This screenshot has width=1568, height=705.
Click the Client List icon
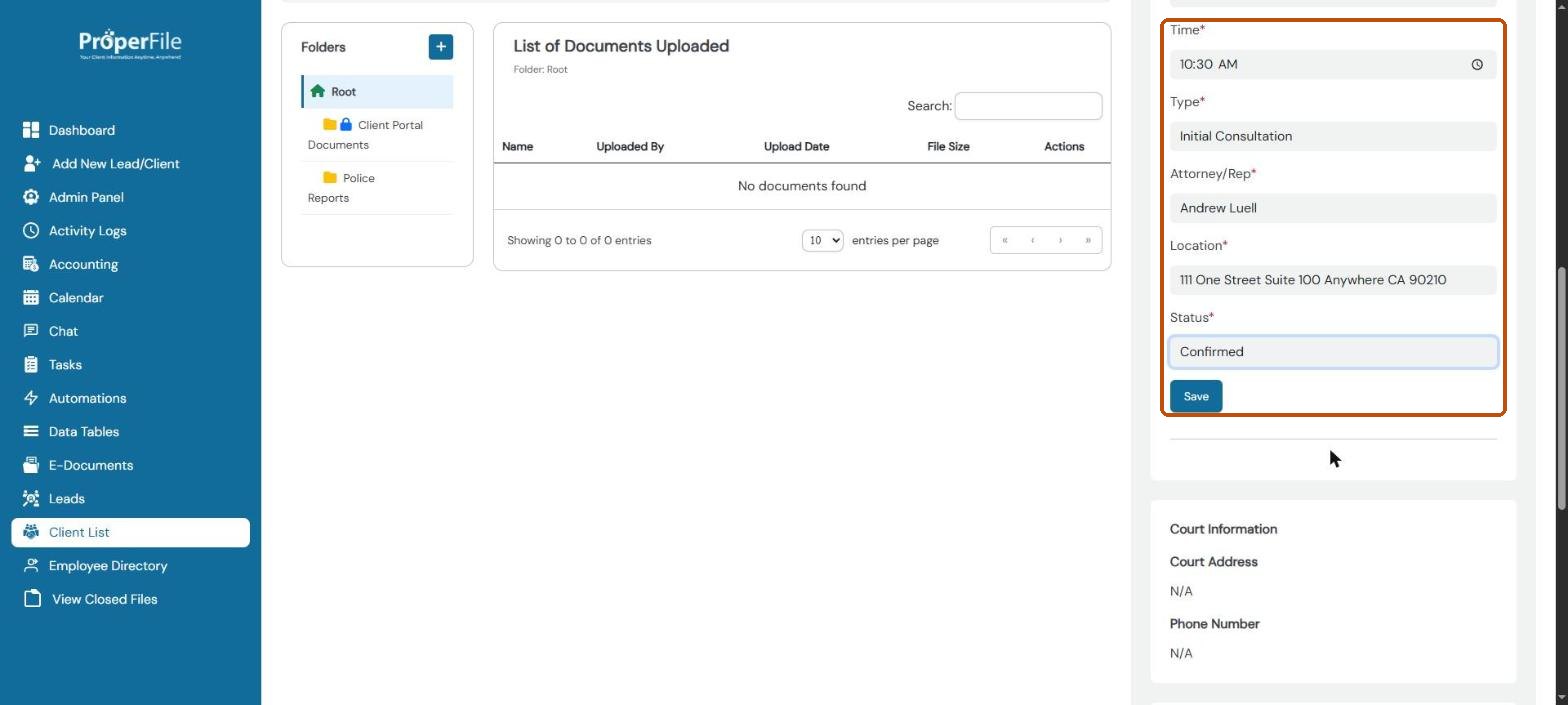31,532
